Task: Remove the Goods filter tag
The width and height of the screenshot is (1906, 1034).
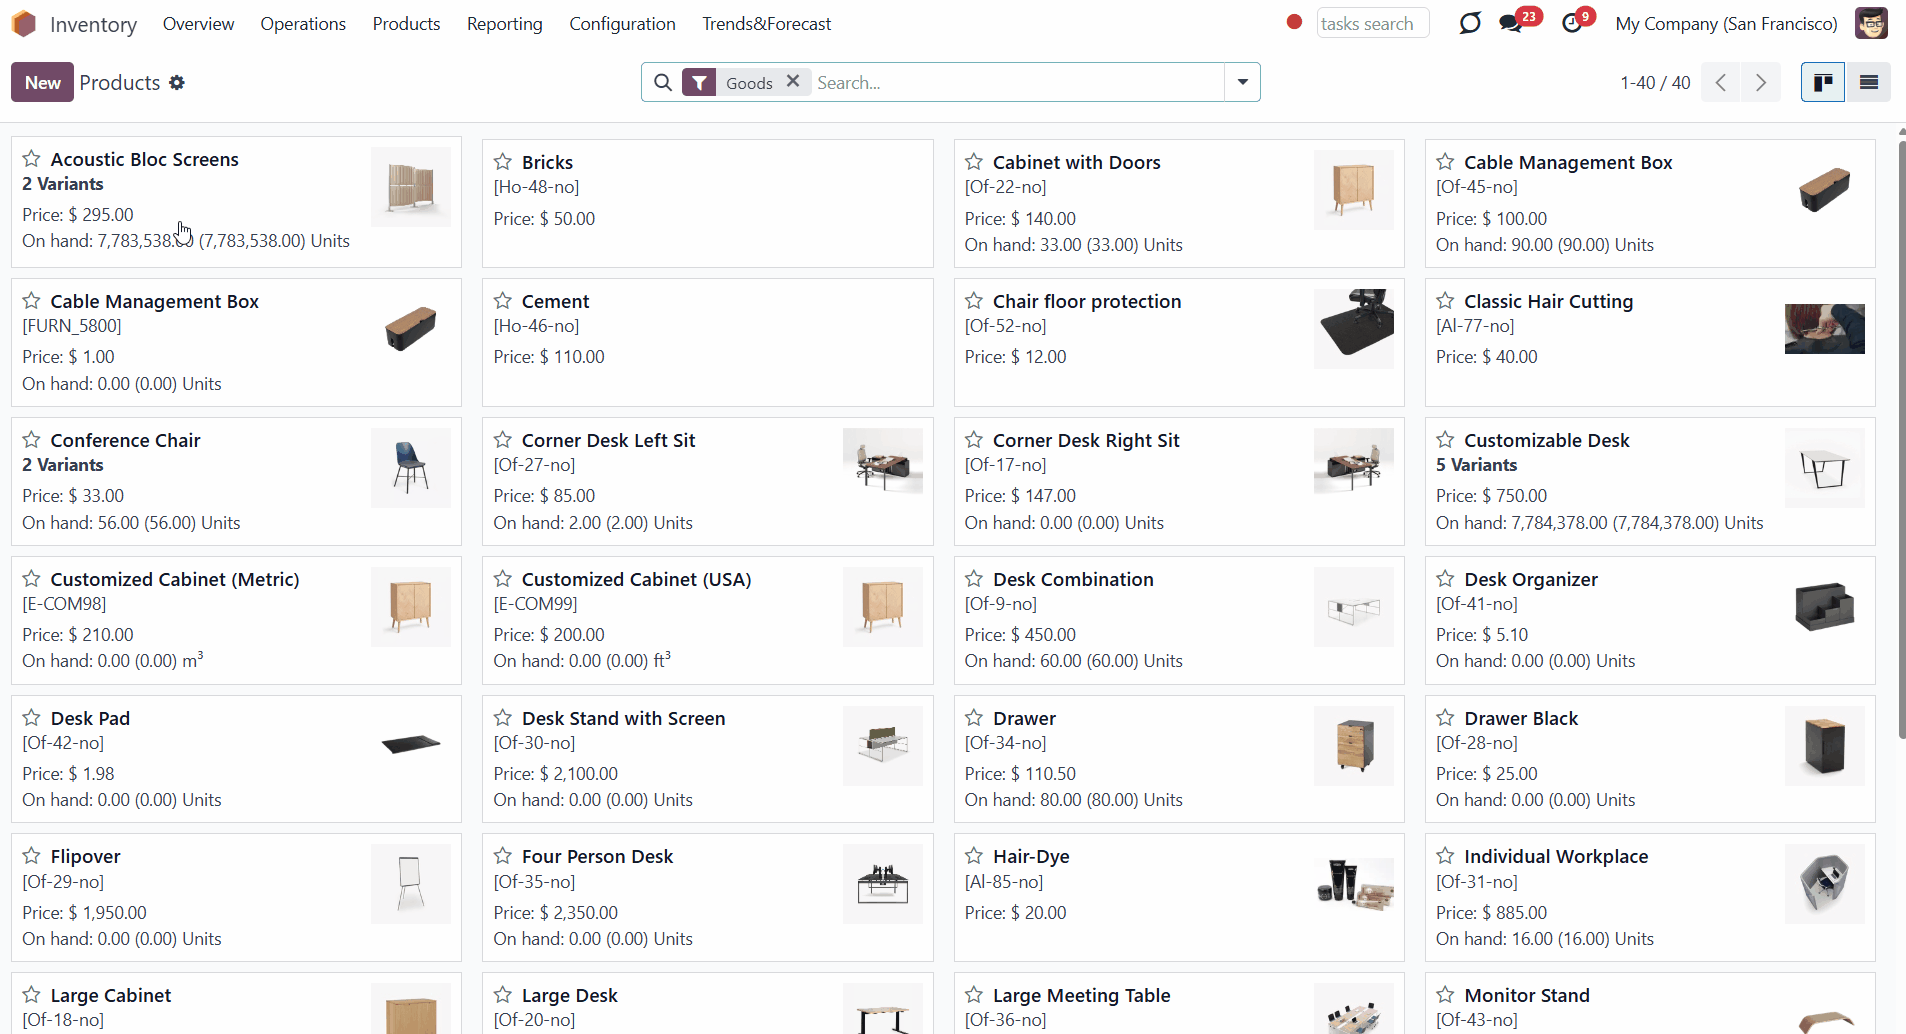Action: pos(793,82)
